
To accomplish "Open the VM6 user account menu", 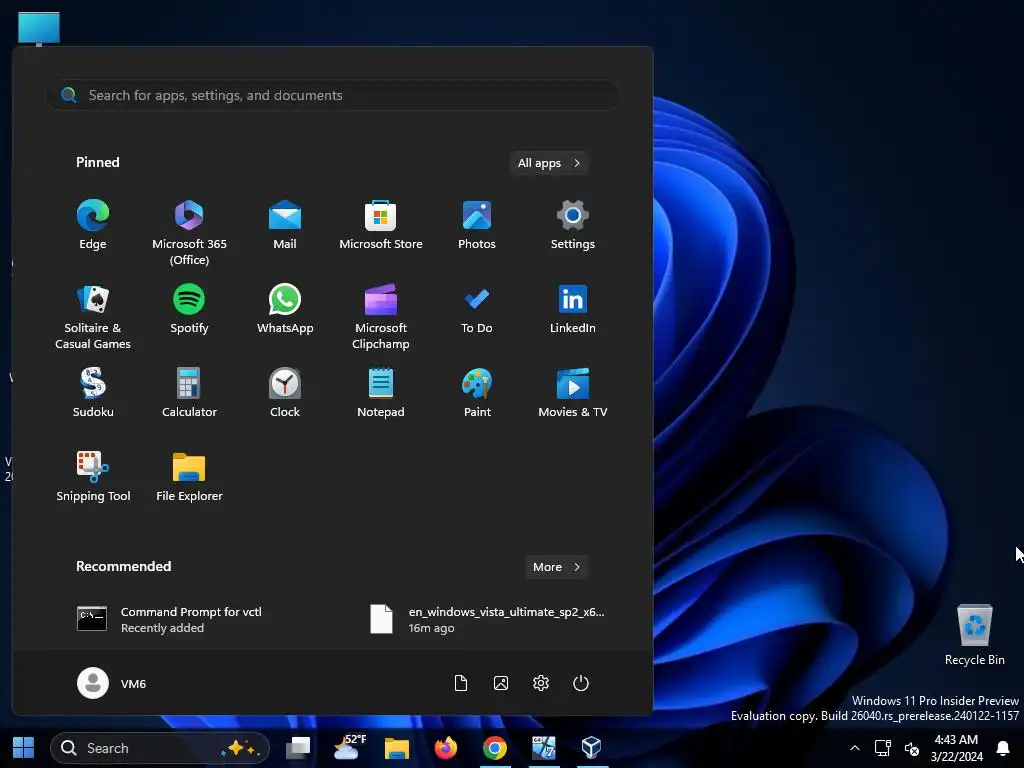I will point(112,683).
